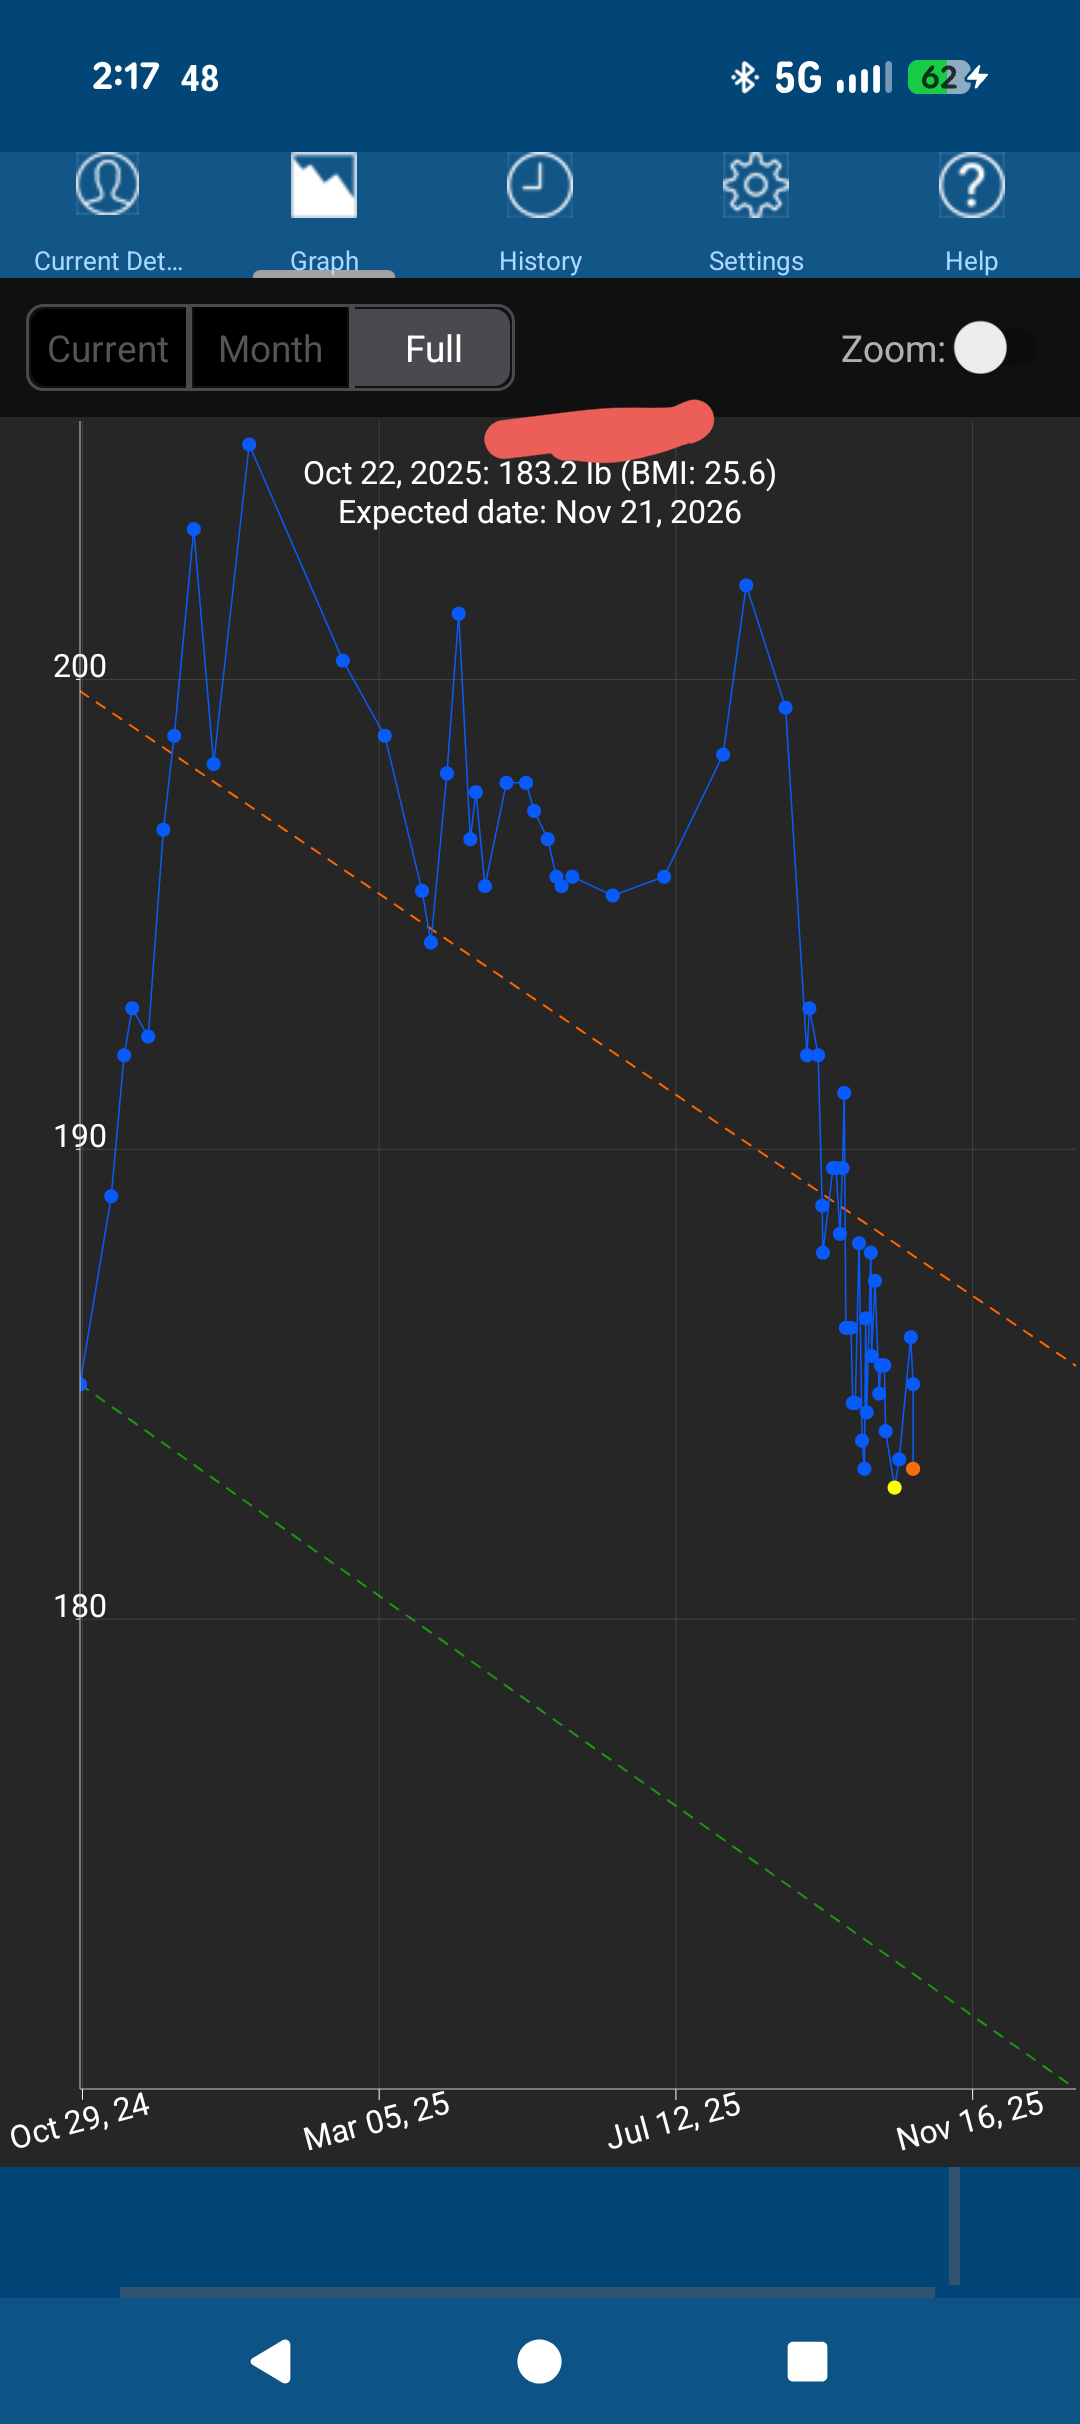Viewport: 1080px width, 2424px height.
Task: Tap the 'Jul 12, 25' x-axis date
Action: pyautogui.click(x=675, y=2120)
